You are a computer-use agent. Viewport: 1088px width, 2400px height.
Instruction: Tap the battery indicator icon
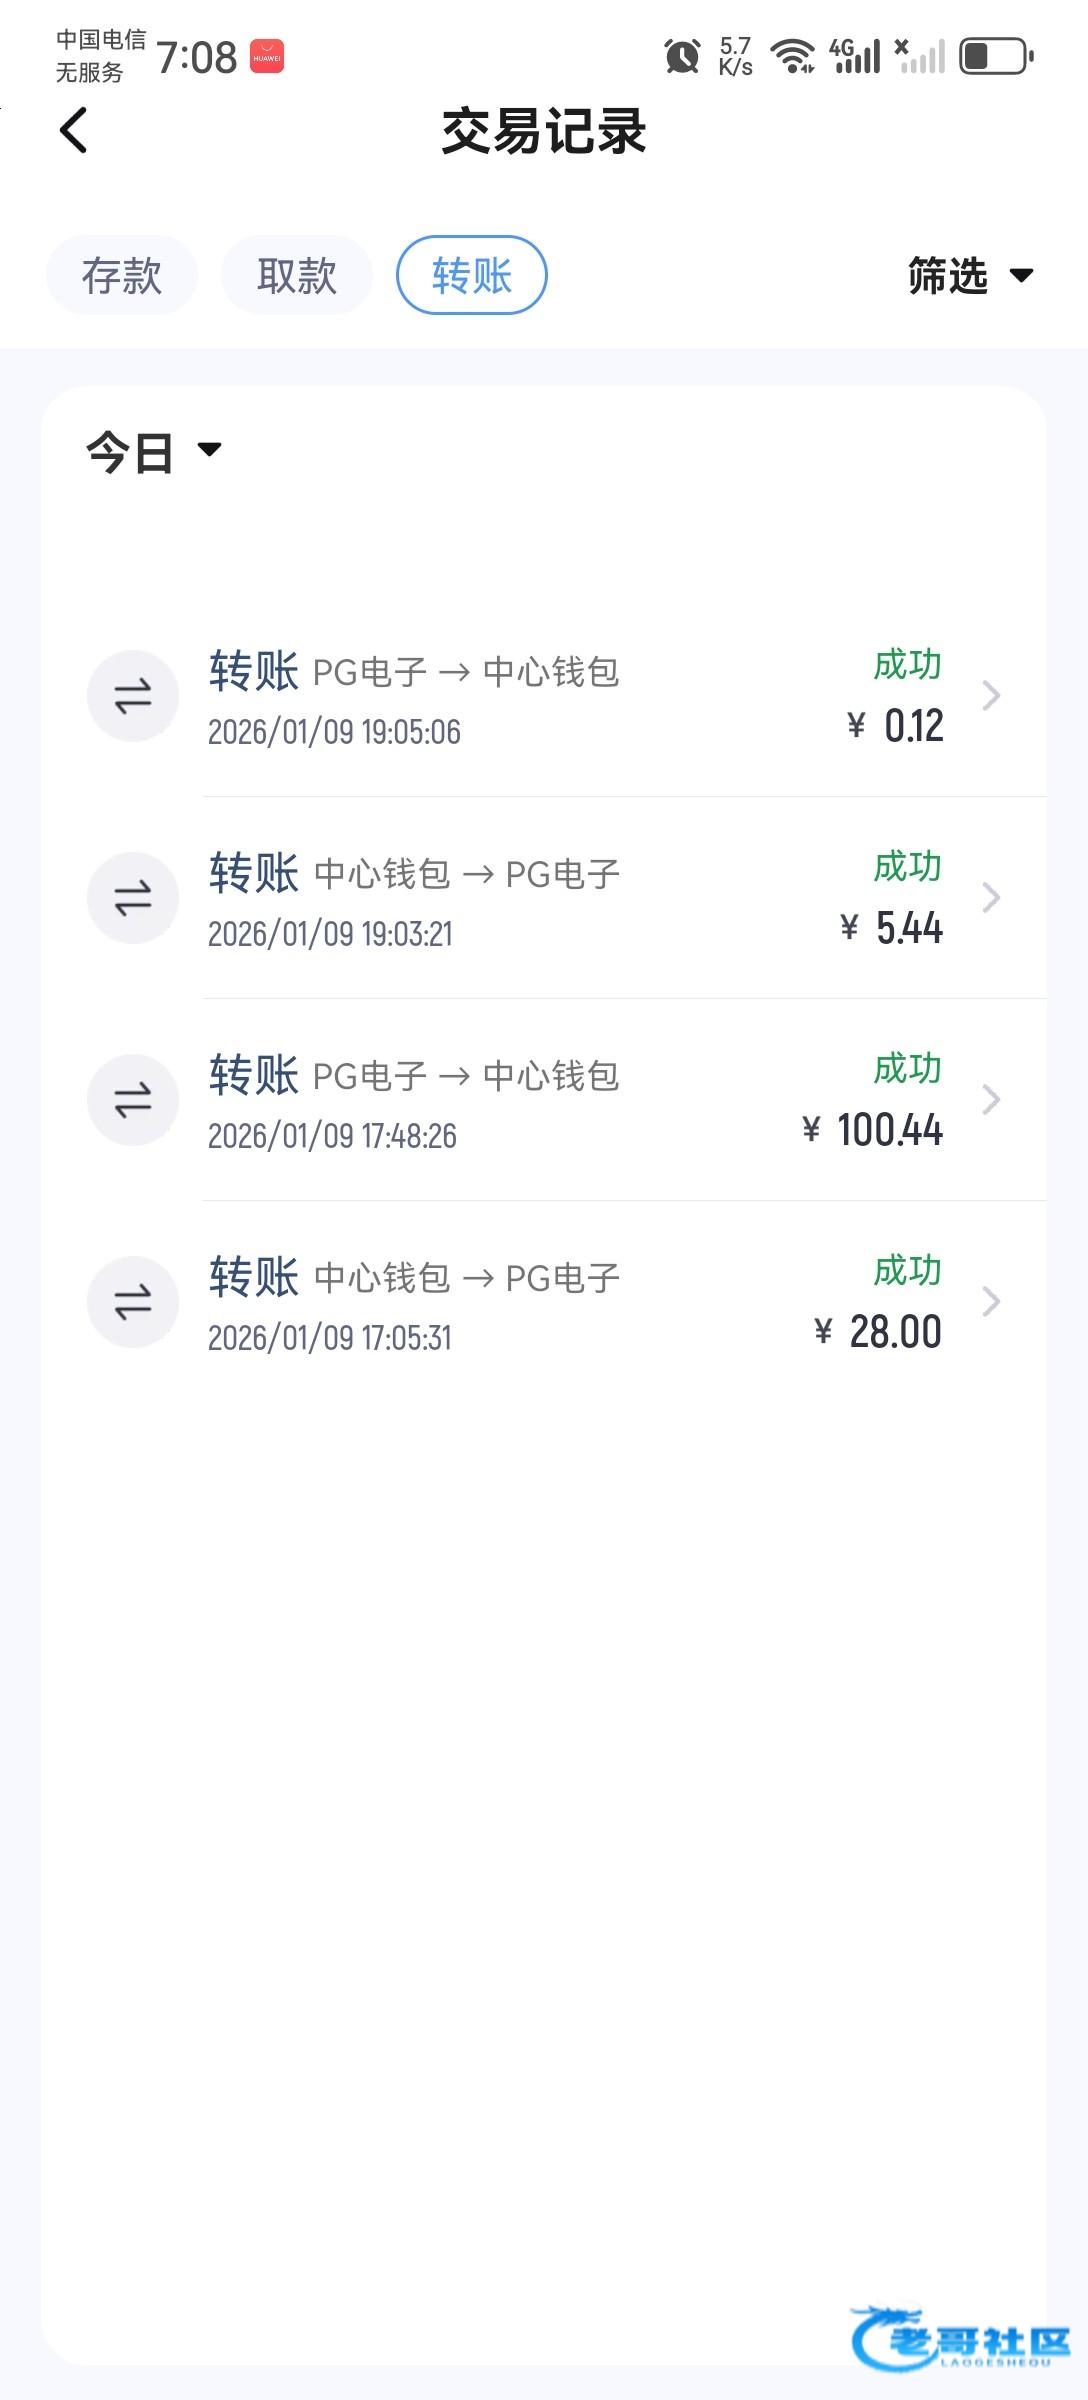point(996,56)
